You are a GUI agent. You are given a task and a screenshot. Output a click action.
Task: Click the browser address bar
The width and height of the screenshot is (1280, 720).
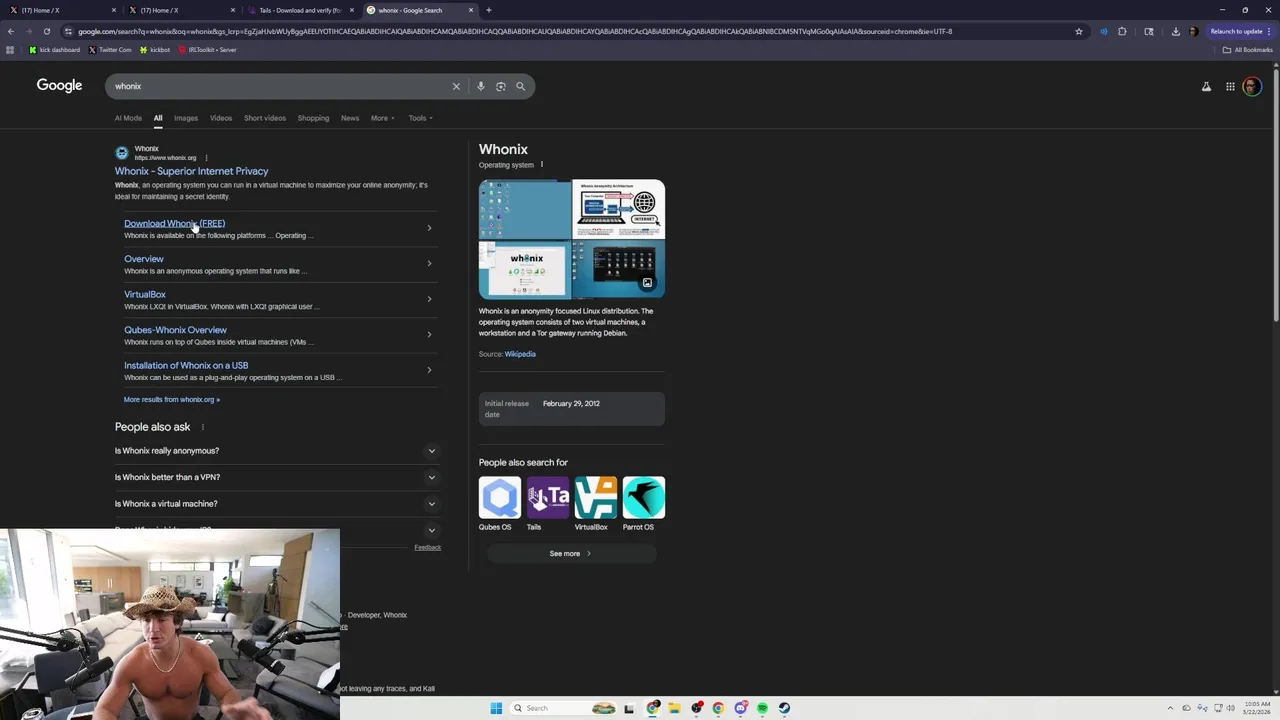coord(570,31)
